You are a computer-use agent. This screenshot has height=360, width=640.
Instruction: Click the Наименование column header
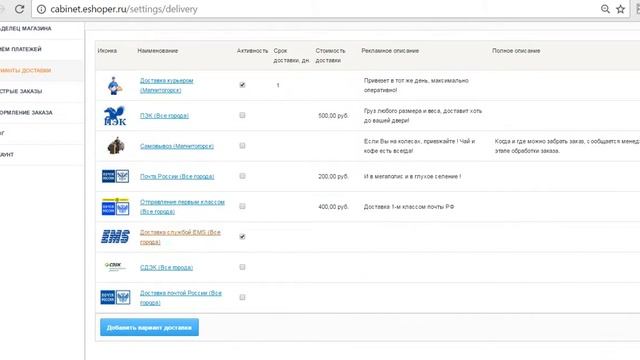point(158,51)
